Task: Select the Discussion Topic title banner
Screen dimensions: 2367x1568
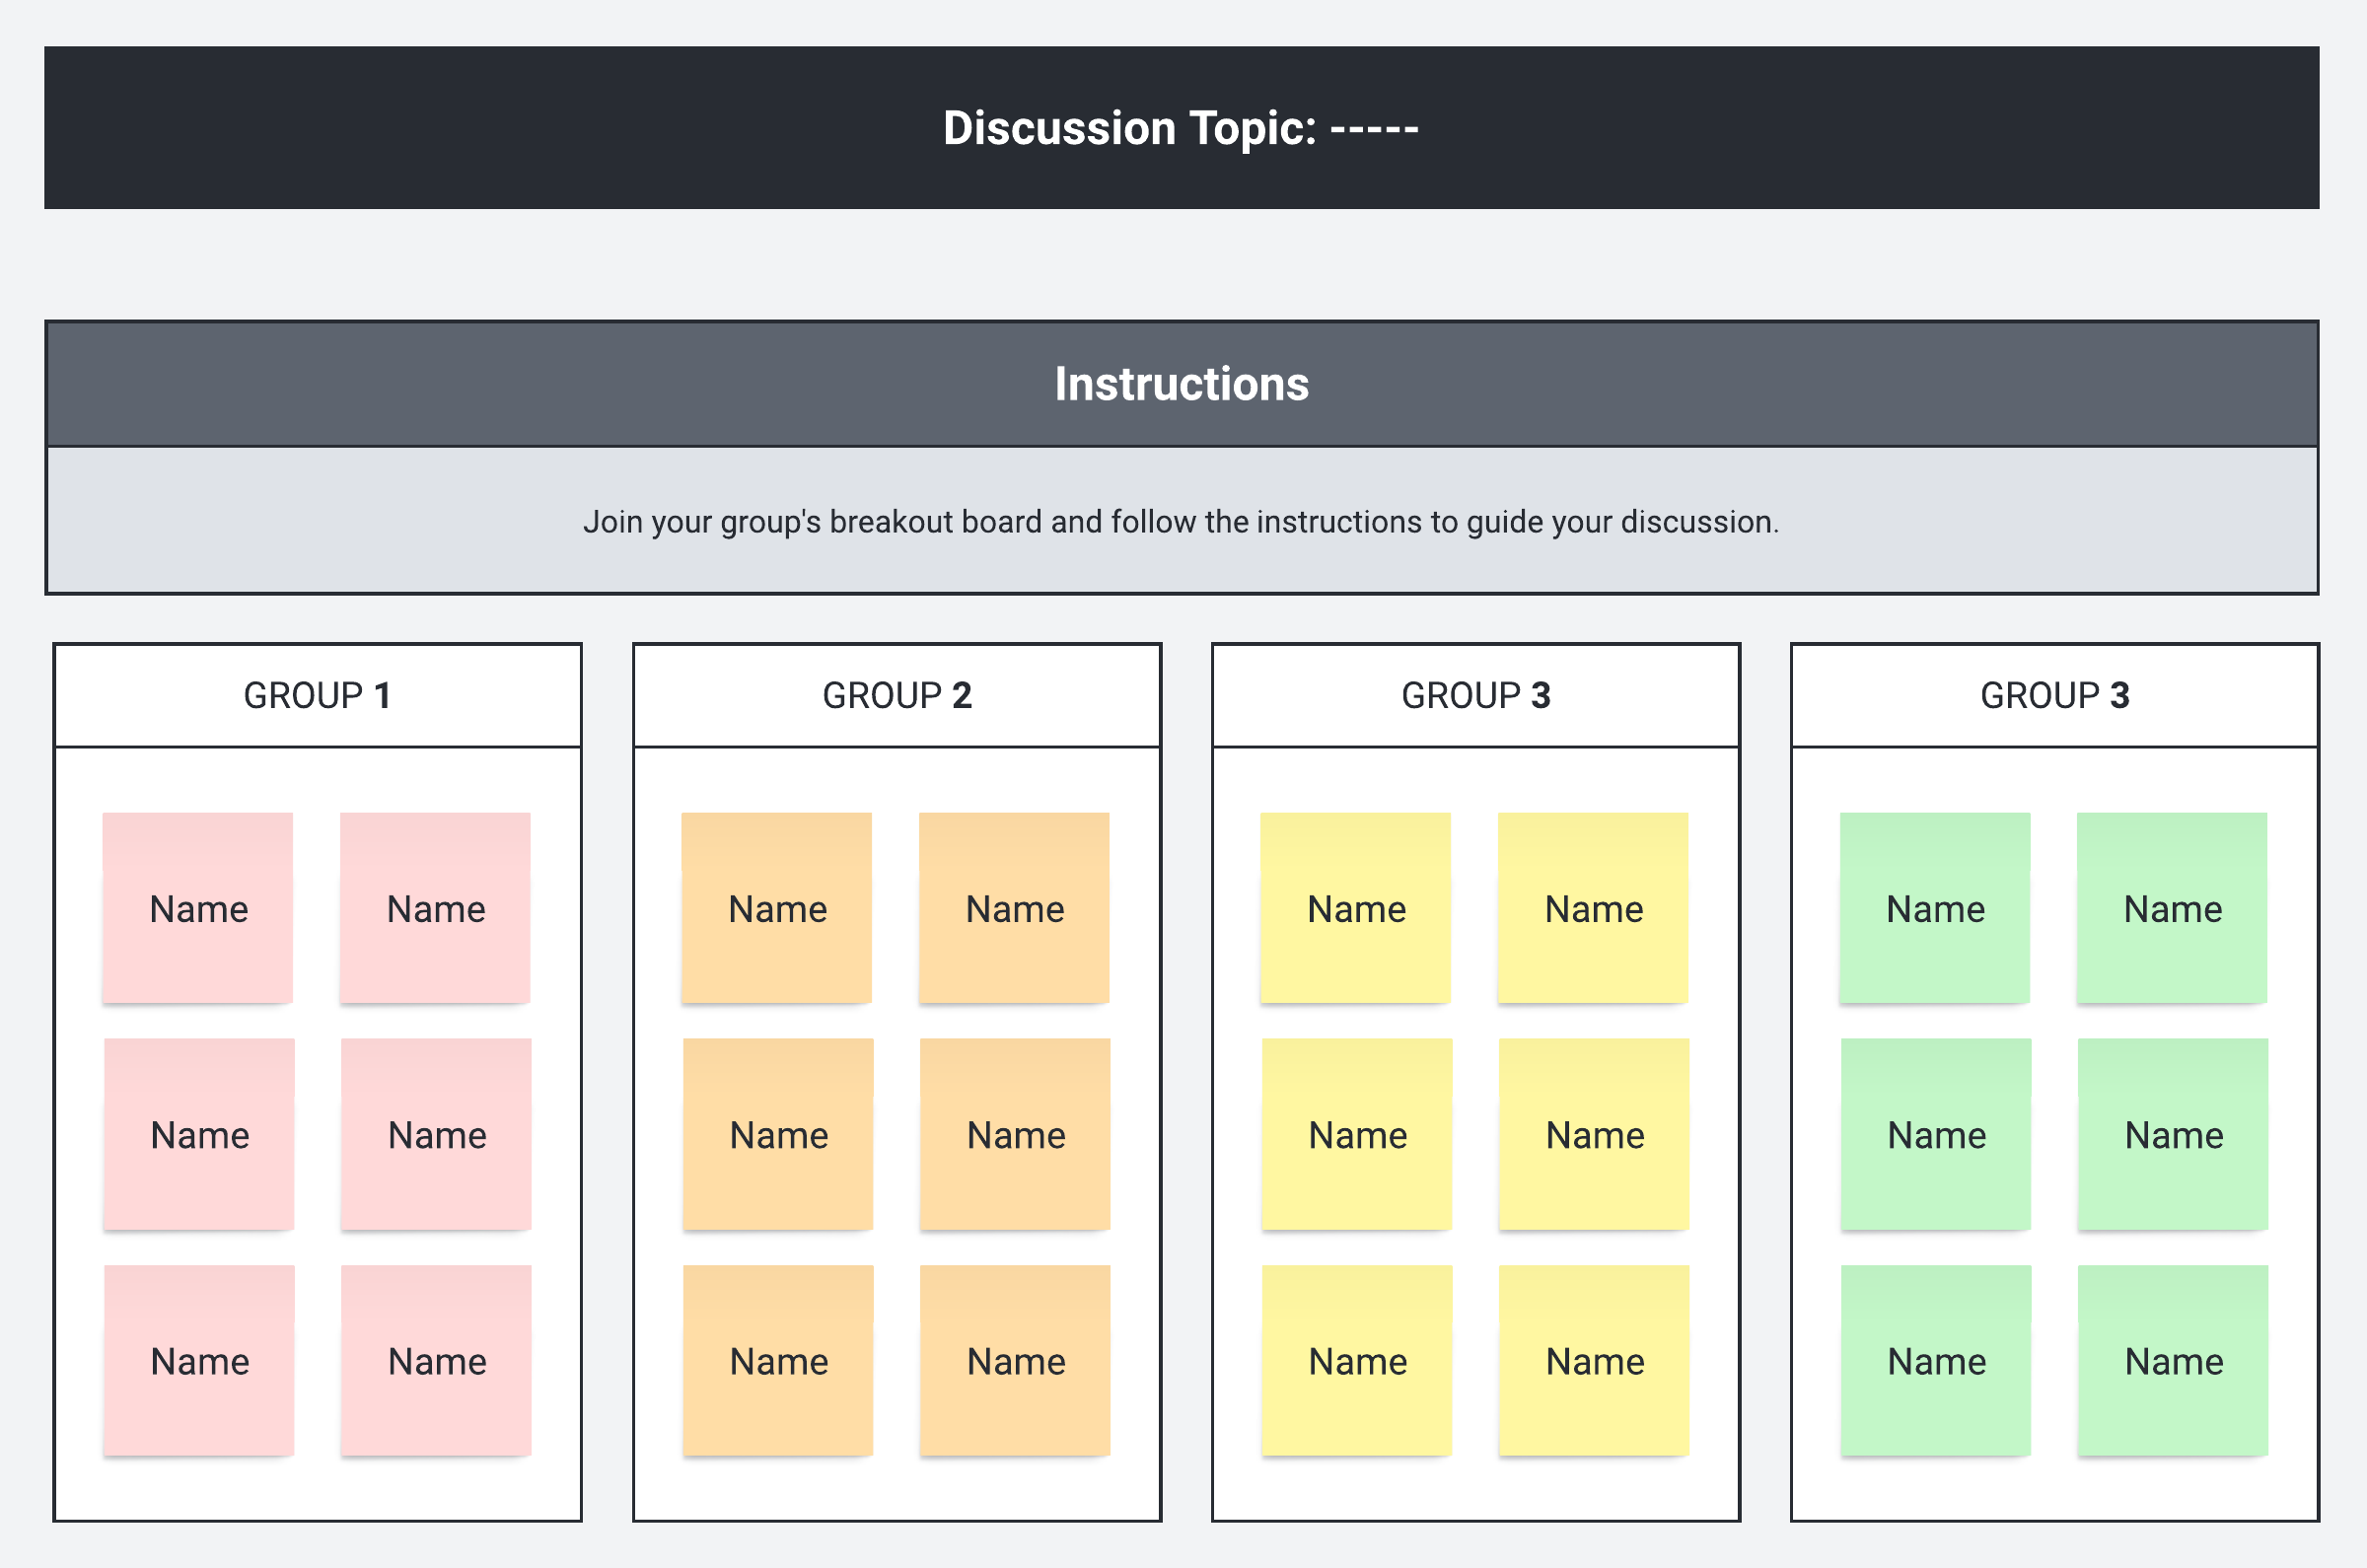Action: coord(1181,128)
